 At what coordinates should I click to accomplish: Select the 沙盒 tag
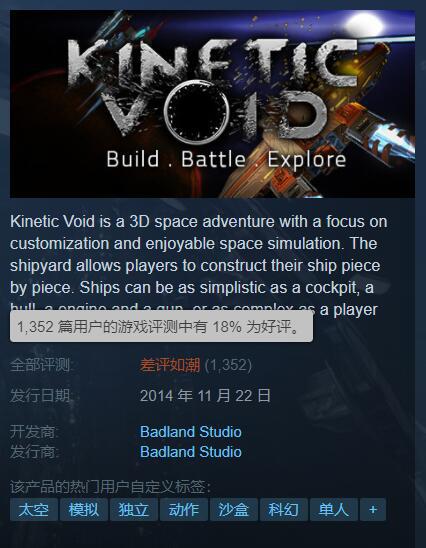click(234, 510)
